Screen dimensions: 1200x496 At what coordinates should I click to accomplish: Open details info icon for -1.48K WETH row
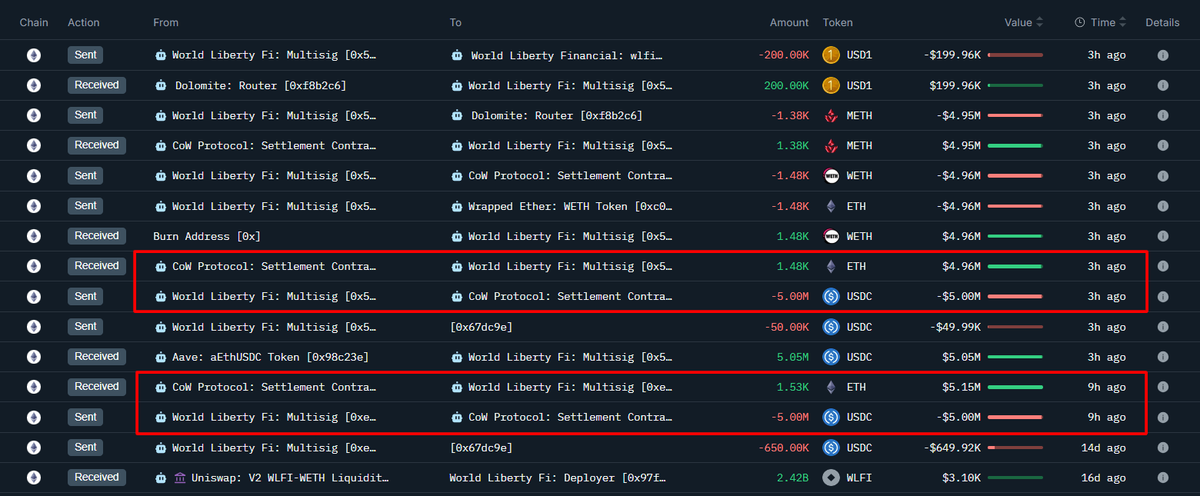1163,176
